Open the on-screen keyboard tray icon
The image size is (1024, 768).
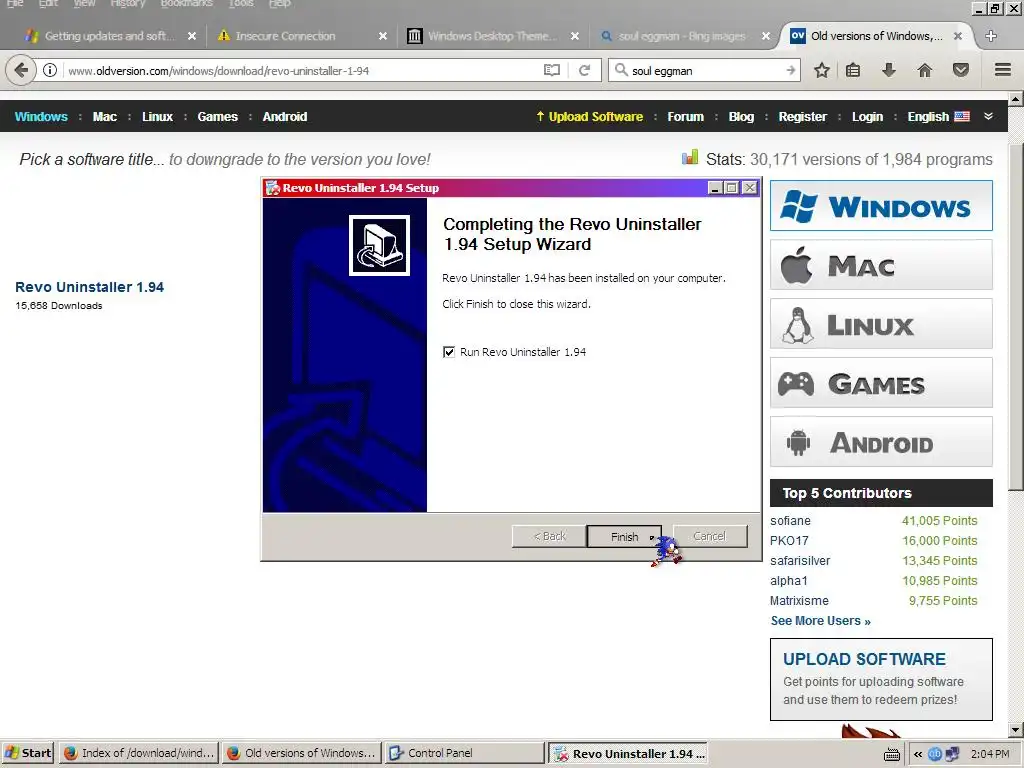click(891, 754)
